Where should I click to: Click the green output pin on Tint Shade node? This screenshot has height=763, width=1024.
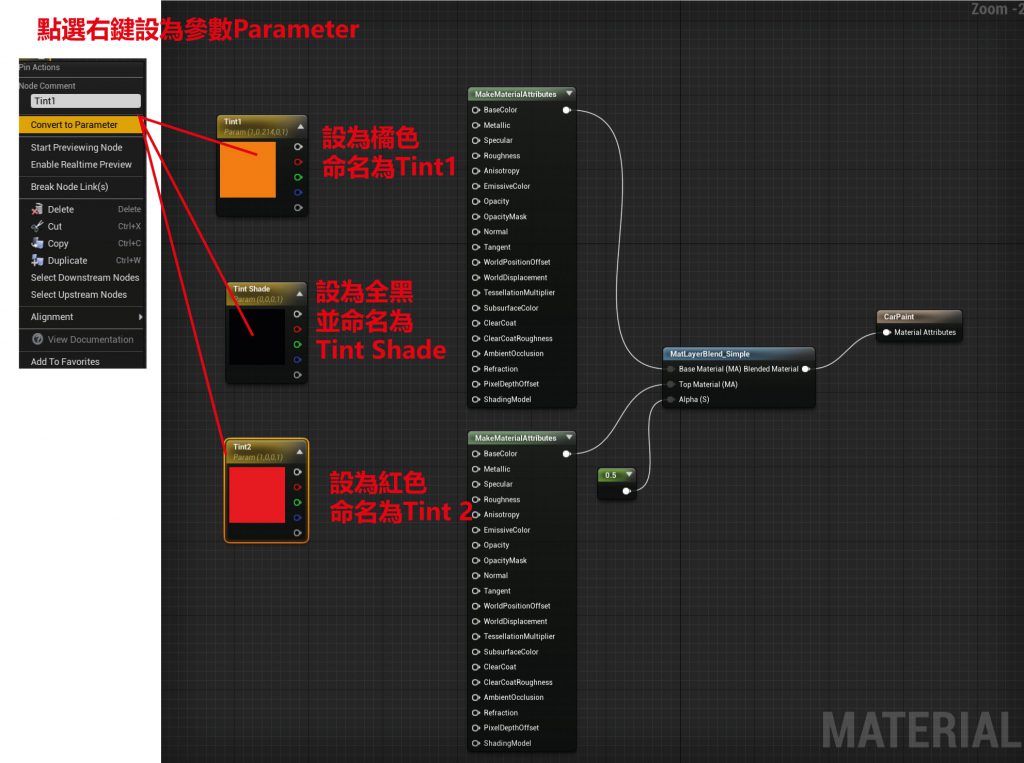[x=297, y=344]
